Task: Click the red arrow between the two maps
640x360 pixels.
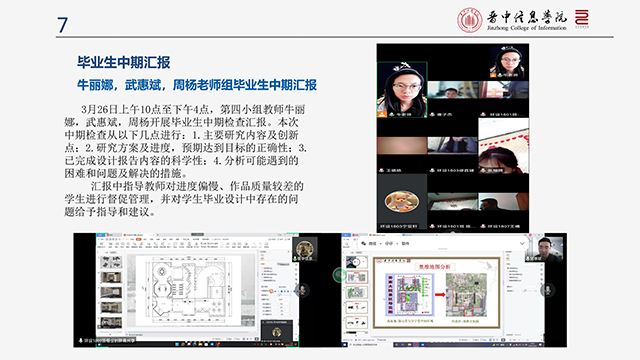Action: coord(440,294)
